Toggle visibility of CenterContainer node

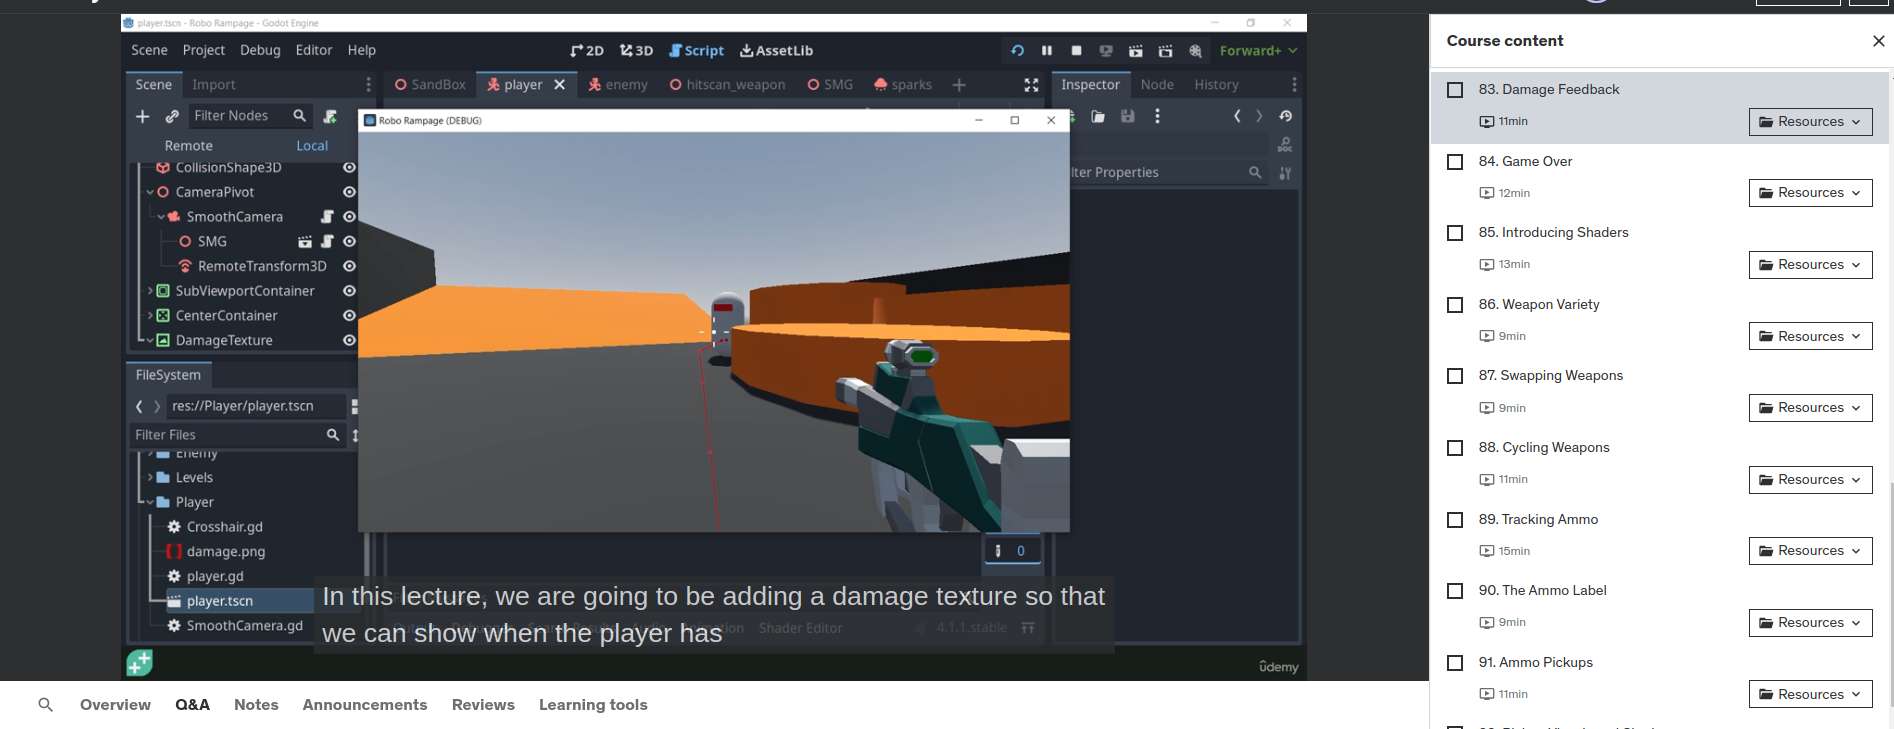[349, 316]
